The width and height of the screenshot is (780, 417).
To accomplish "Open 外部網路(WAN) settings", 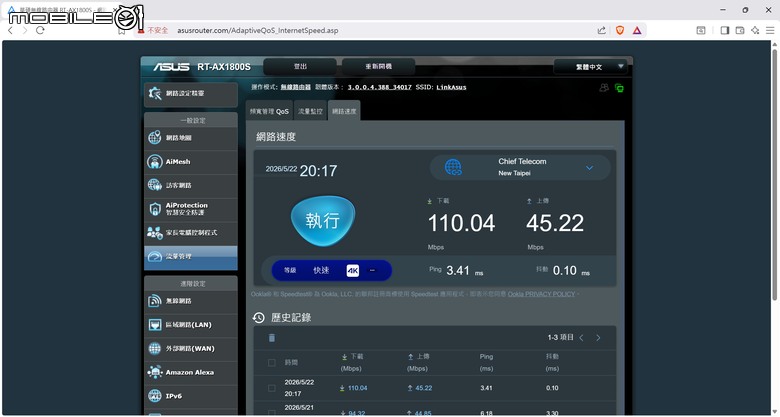I will (x=191, y=348).
